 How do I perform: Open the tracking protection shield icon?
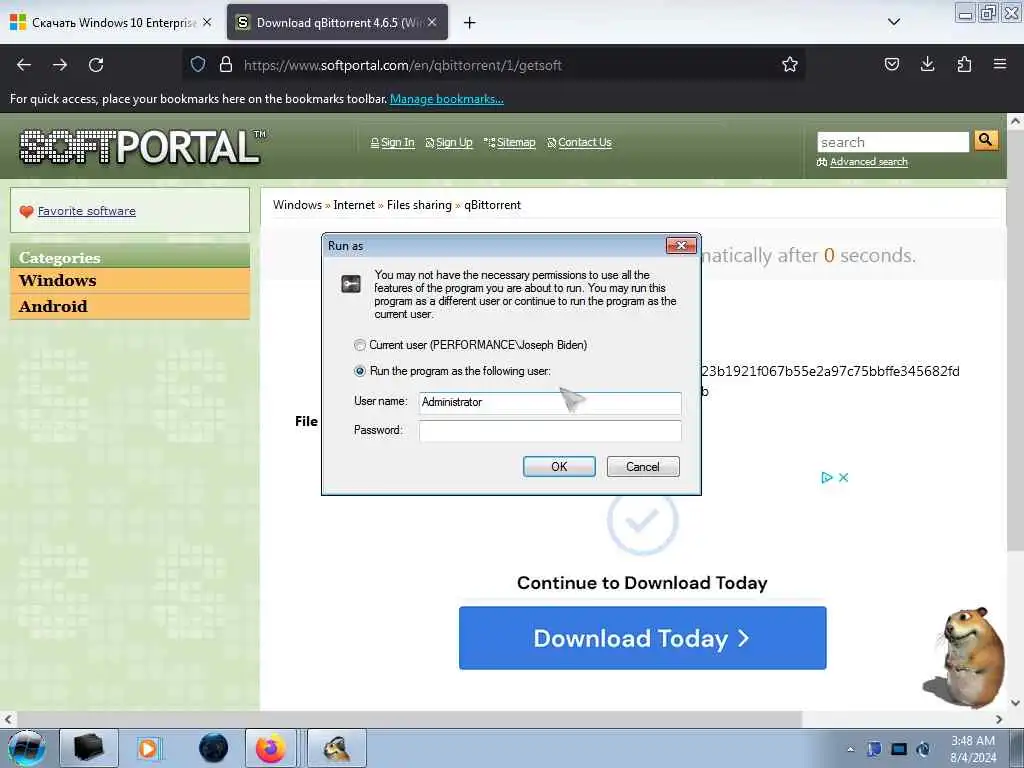198,64
